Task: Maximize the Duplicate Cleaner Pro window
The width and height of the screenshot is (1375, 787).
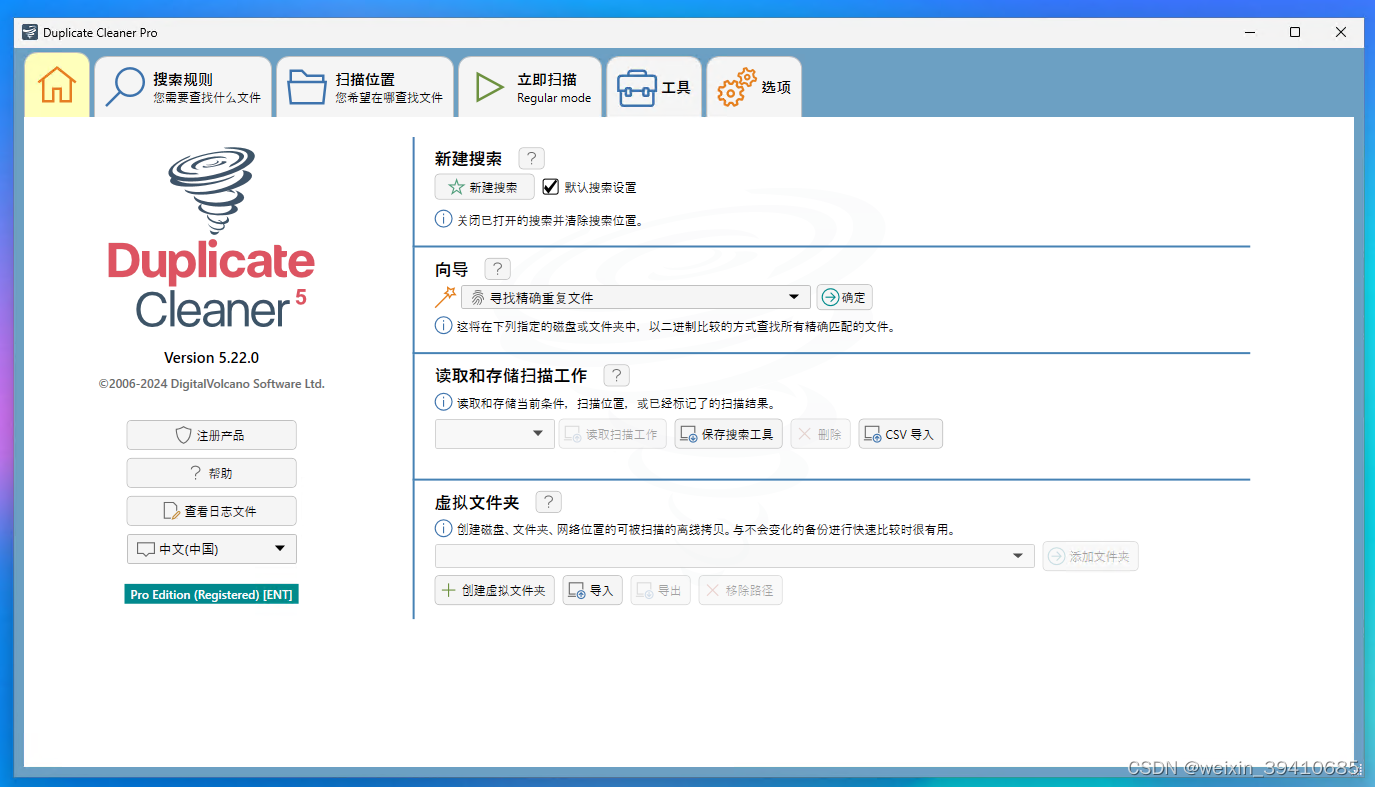Action: [x=1295, y=32]
